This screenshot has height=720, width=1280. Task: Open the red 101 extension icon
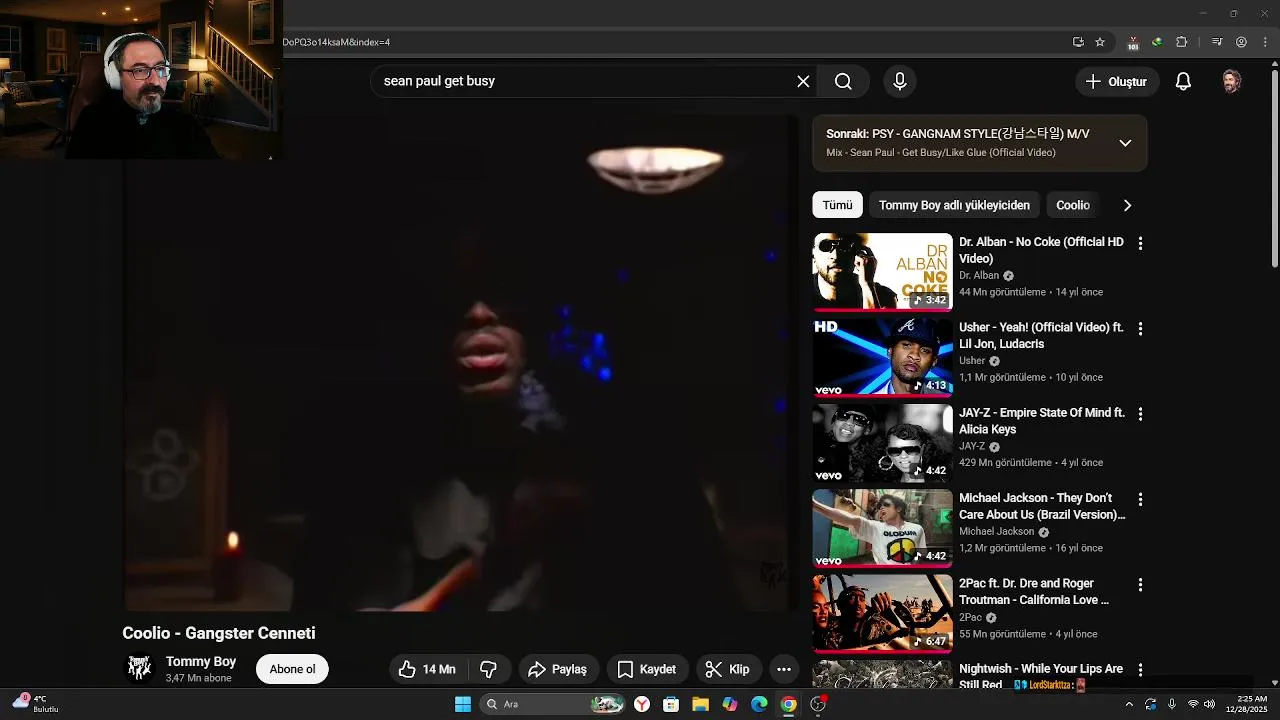1133,42
